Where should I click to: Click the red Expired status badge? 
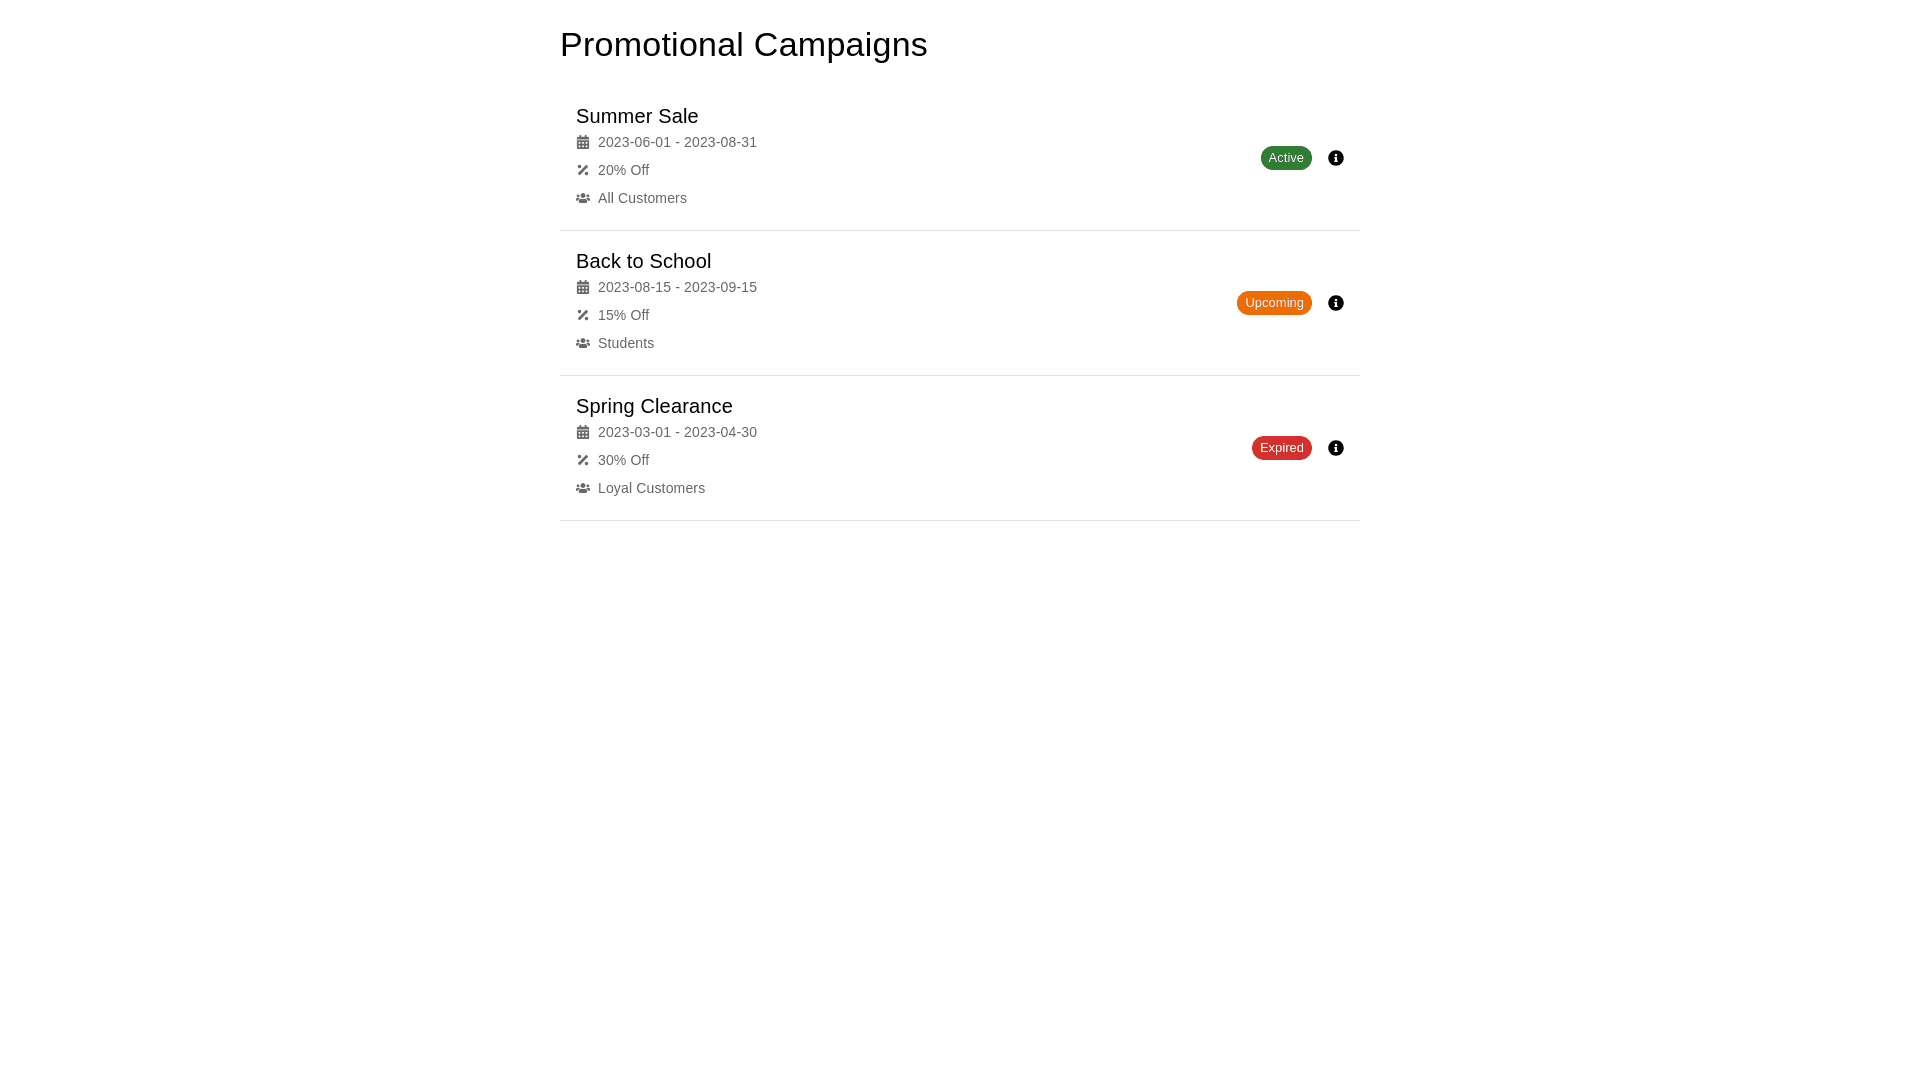1281,448
